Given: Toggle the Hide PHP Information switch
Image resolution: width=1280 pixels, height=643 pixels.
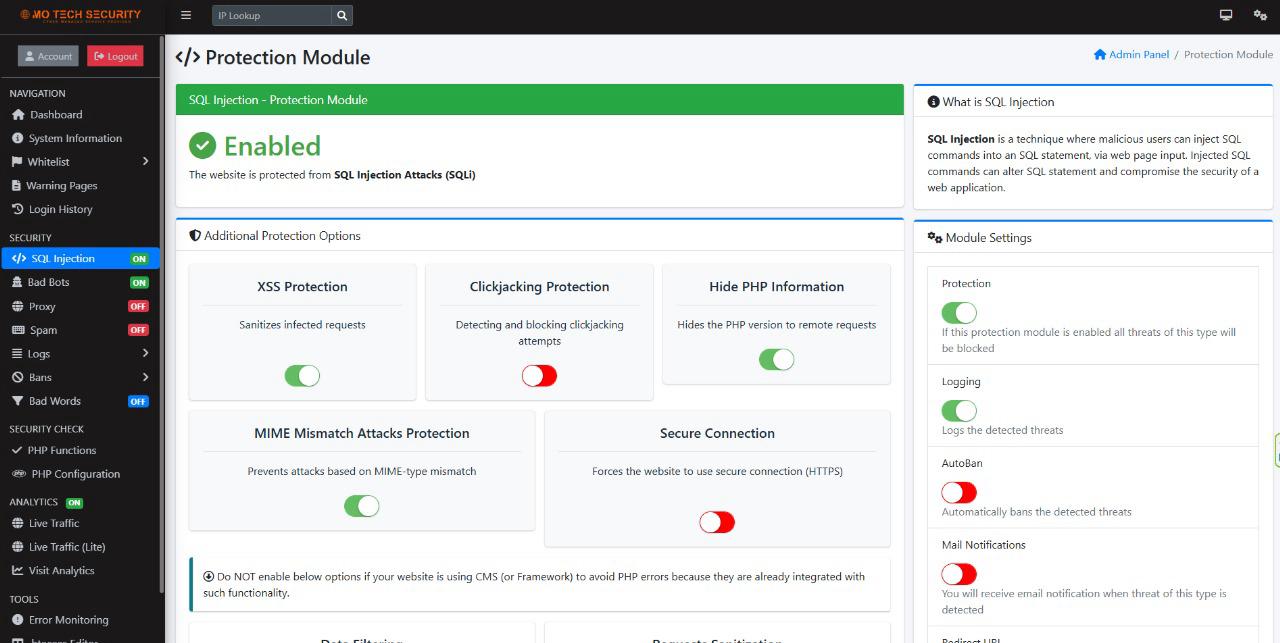Looking at the screenshot, I should [x=776, y=359].
